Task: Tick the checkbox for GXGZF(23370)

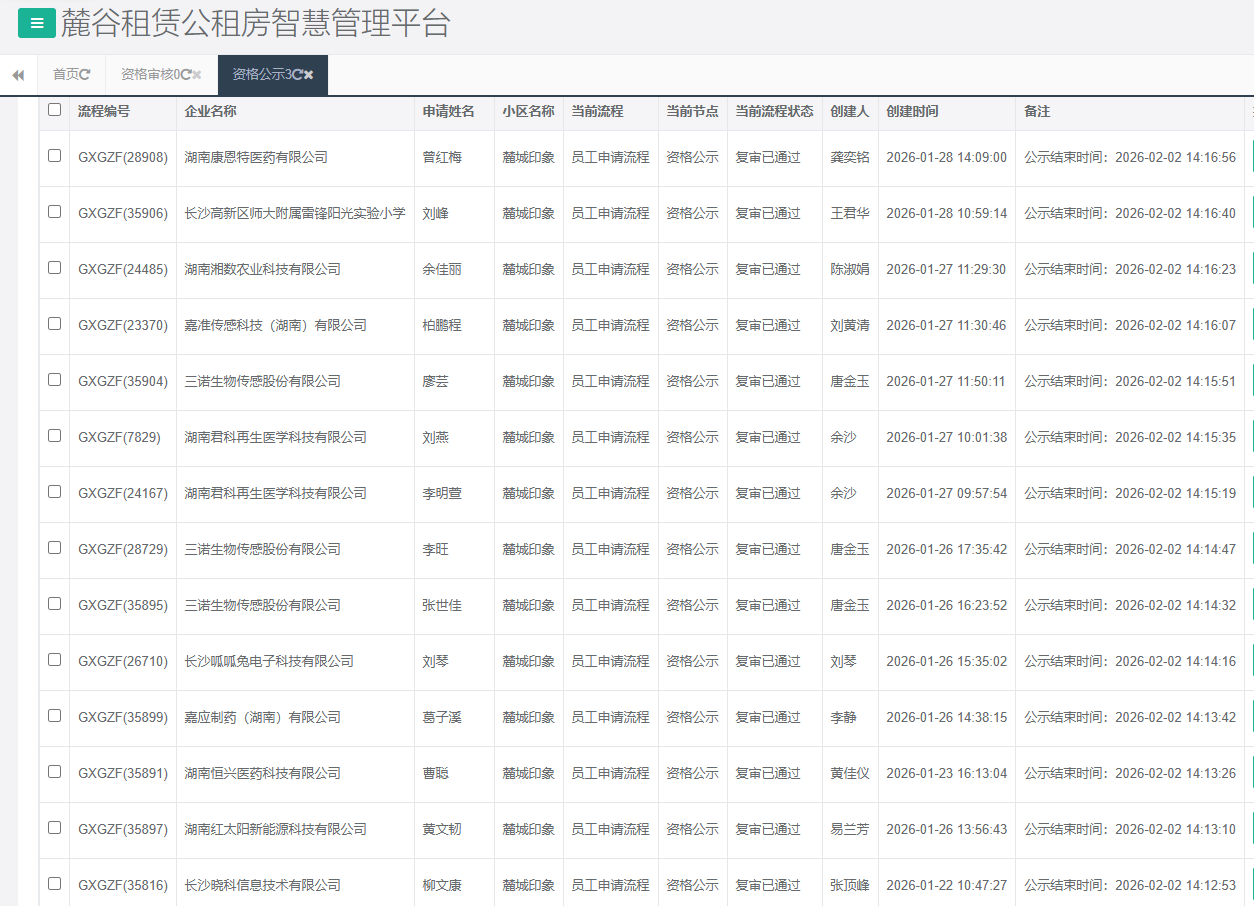Action: click(55, 325)
